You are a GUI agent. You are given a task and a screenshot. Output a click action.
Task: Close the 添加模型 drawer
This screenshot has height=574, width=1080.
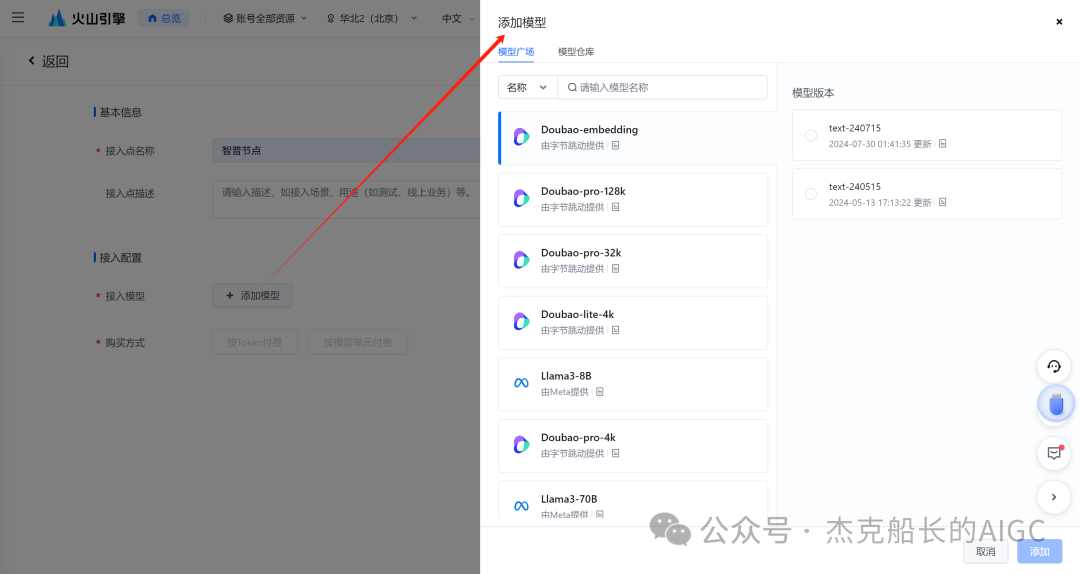pyautogui.click(x=1059, y=22)
